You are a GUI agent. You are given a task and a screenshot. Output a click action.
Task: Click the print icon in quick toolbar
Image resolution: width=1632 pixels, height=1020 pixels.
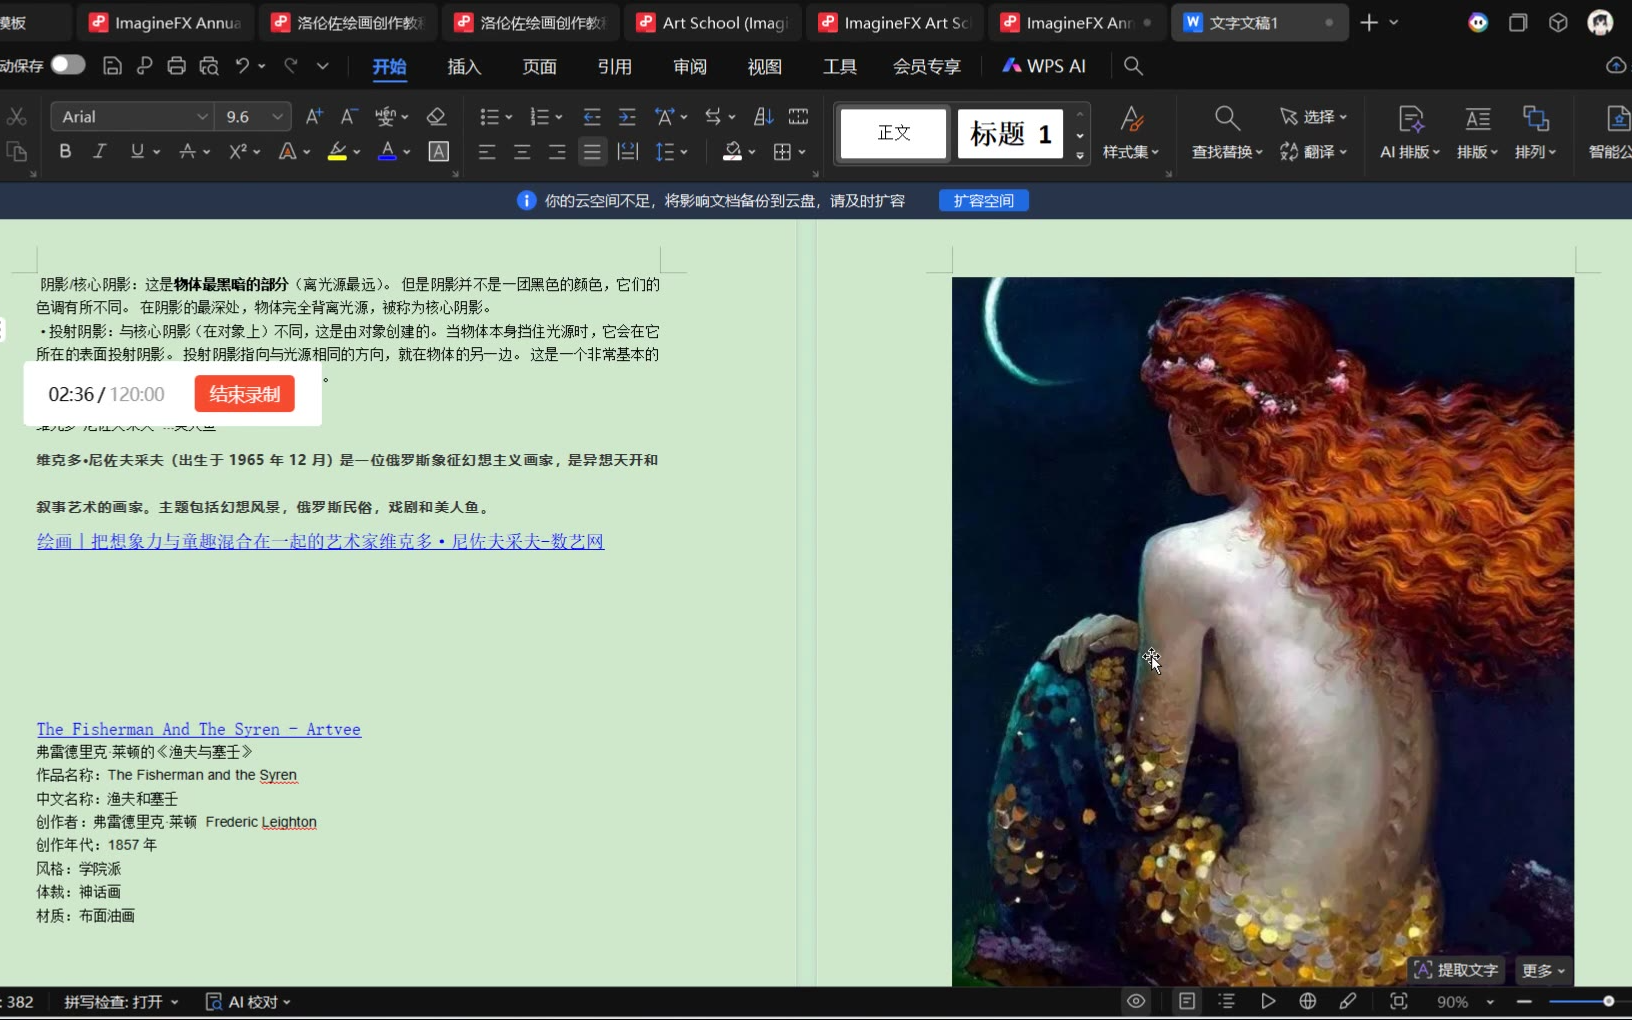point(176,66)
